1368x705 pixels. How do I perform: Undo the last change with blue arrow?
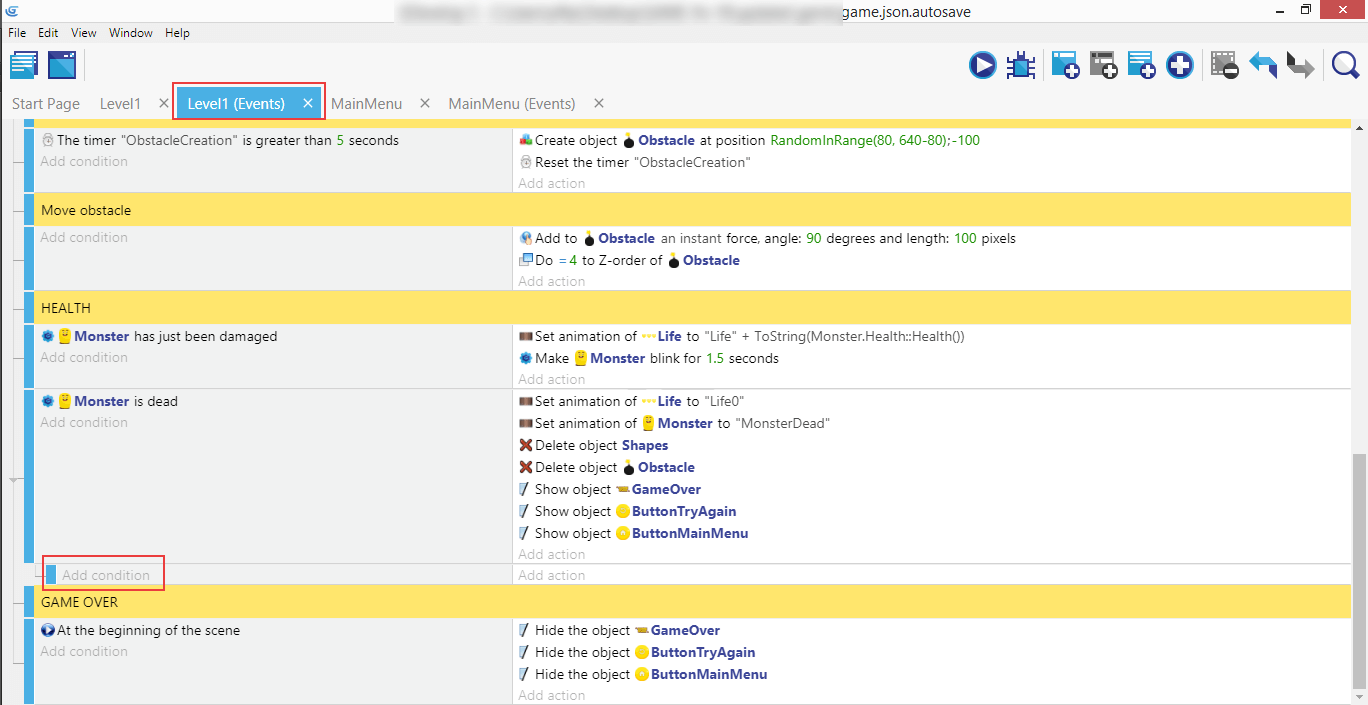coord(1263,66)
